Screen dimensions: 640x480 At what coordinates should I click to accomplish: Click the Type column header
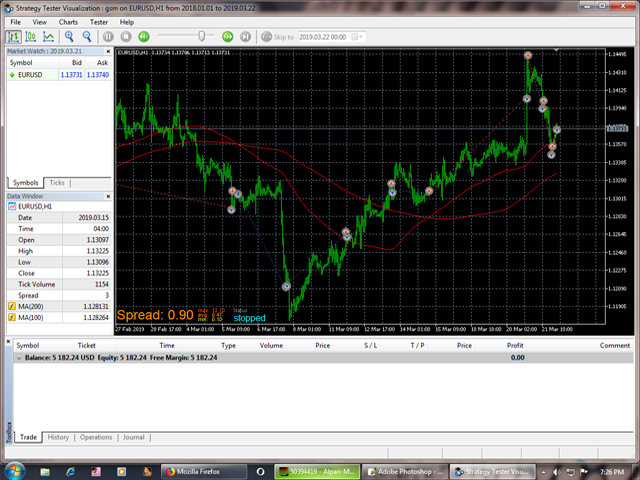point(228,345)
